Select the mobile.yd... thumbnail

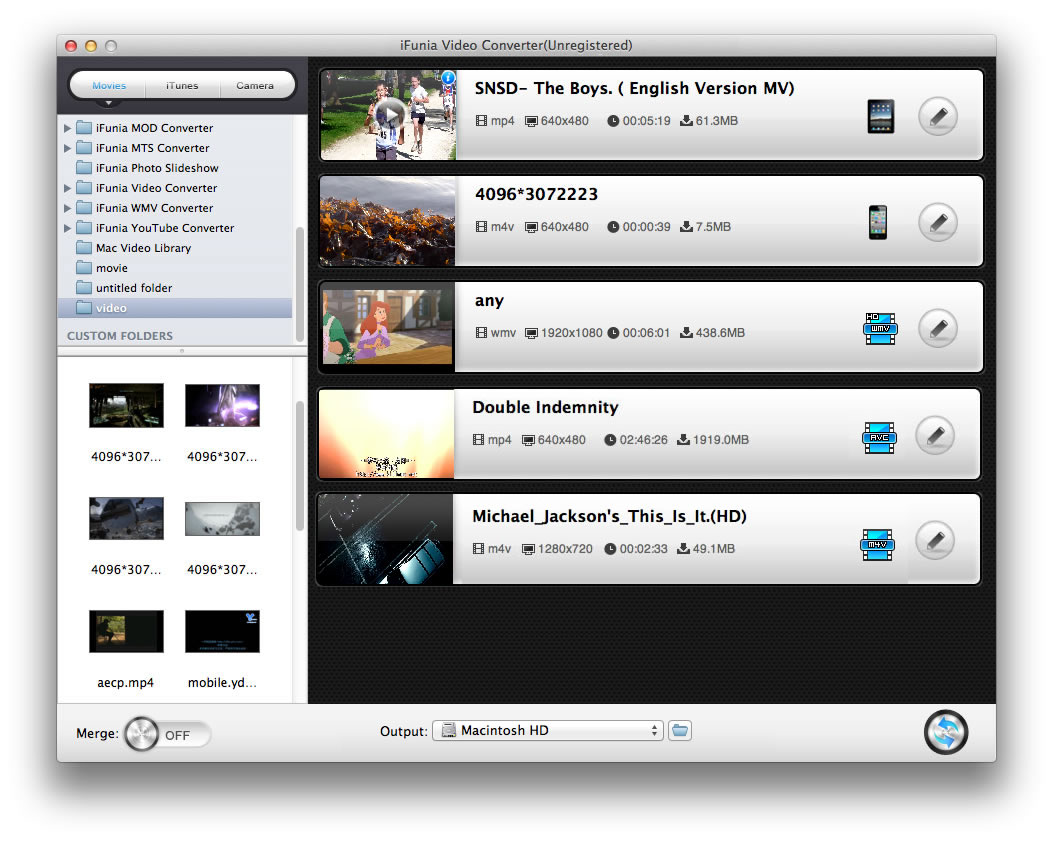click(x=222, y=631)
